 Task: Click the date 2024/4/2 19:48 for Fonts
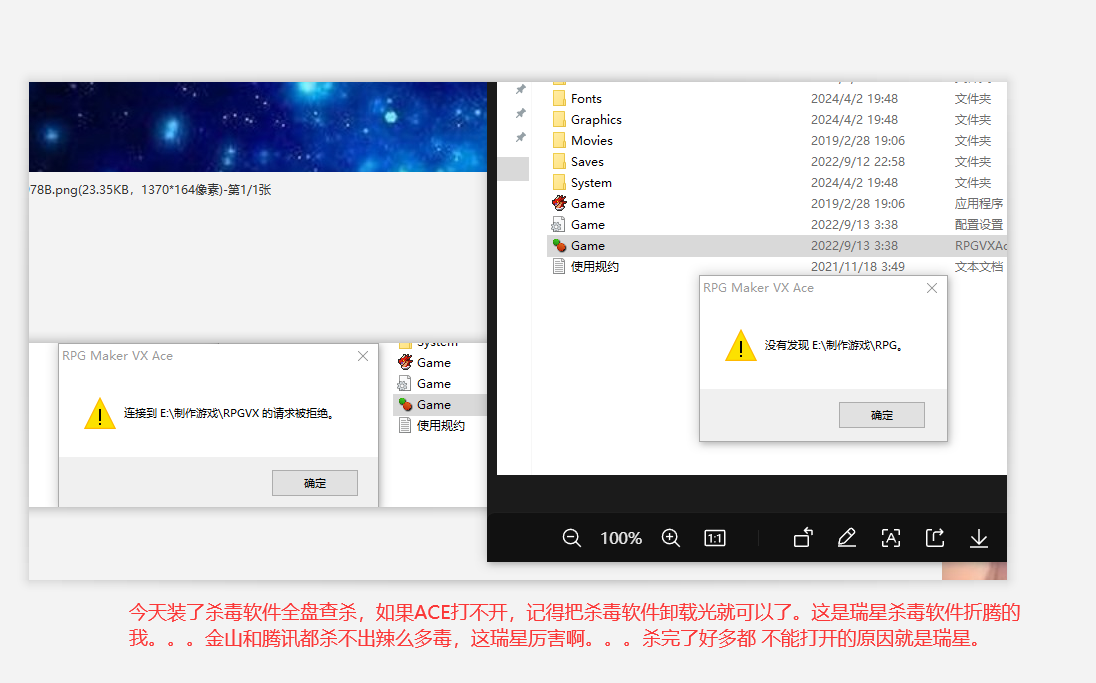854,99
